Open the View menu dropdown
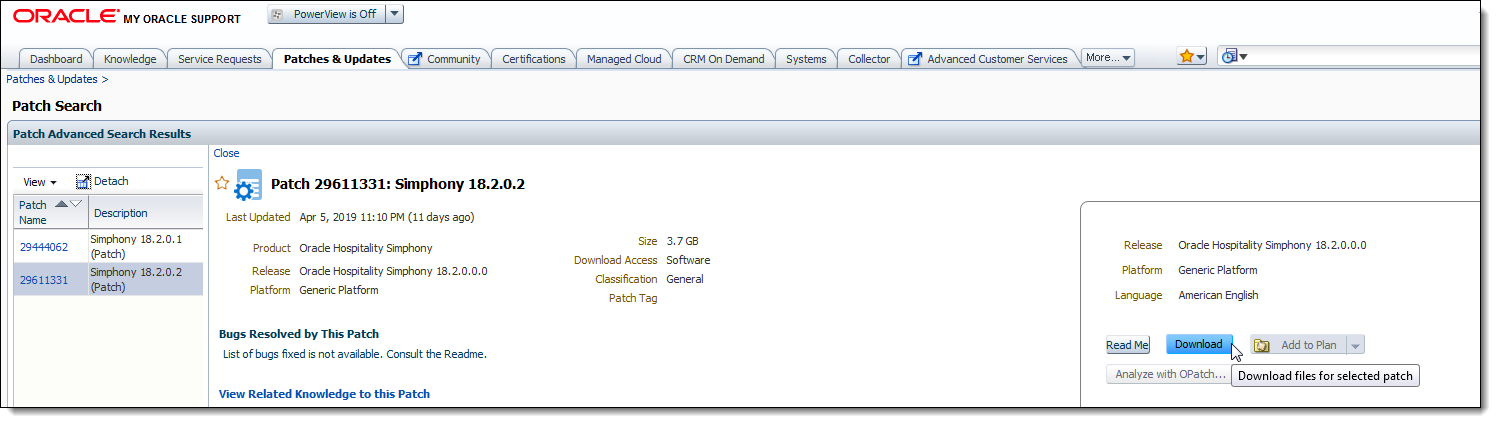The image size is (1496, 423). [40, 182]
